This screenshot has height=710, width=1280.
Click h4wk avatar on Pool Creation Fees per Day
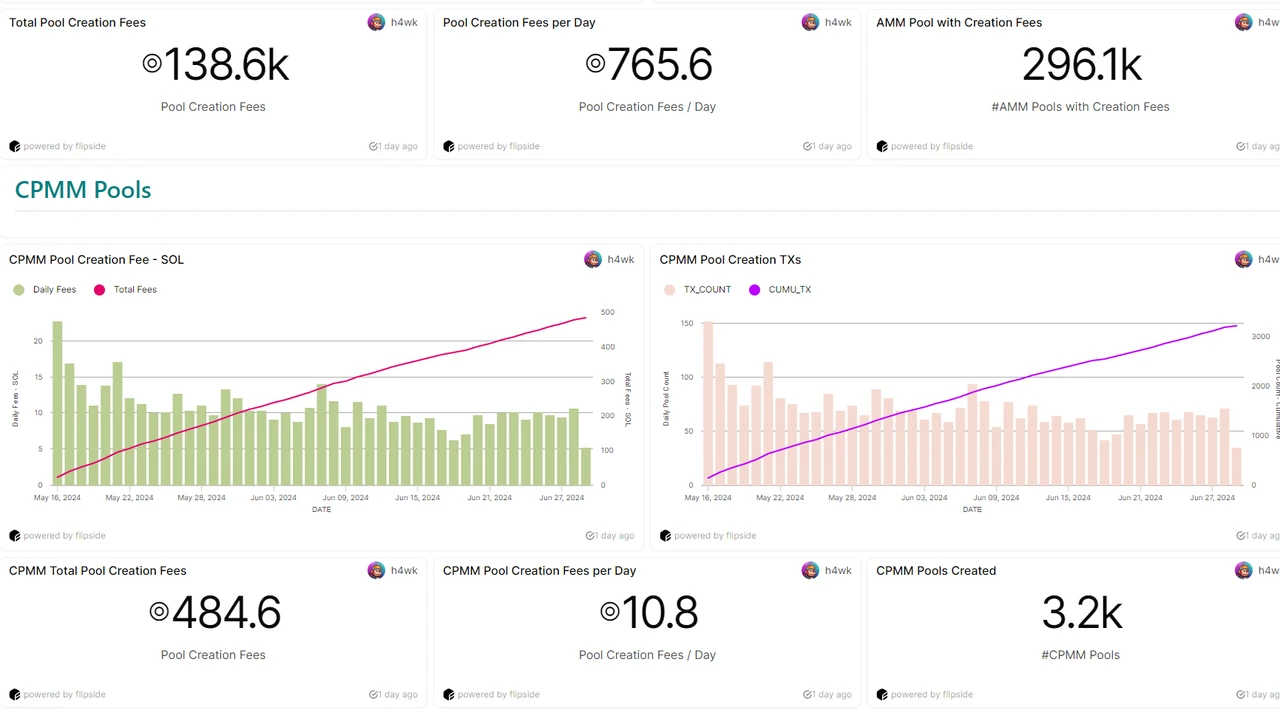pyautogui.click(x=810, y=22)
